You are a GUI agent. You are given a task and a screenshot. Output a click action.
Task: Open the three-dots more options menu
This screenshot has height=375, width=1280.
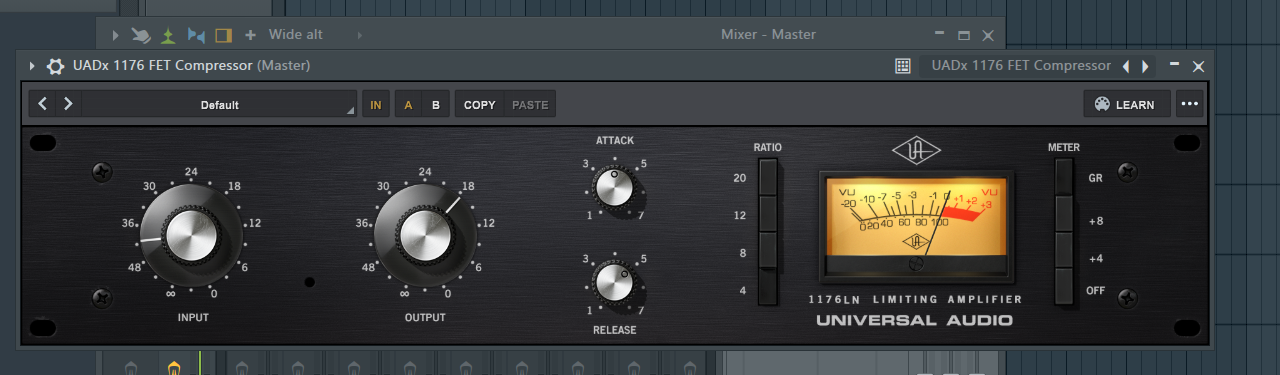pyautogui.click(x=1189, y=104)
